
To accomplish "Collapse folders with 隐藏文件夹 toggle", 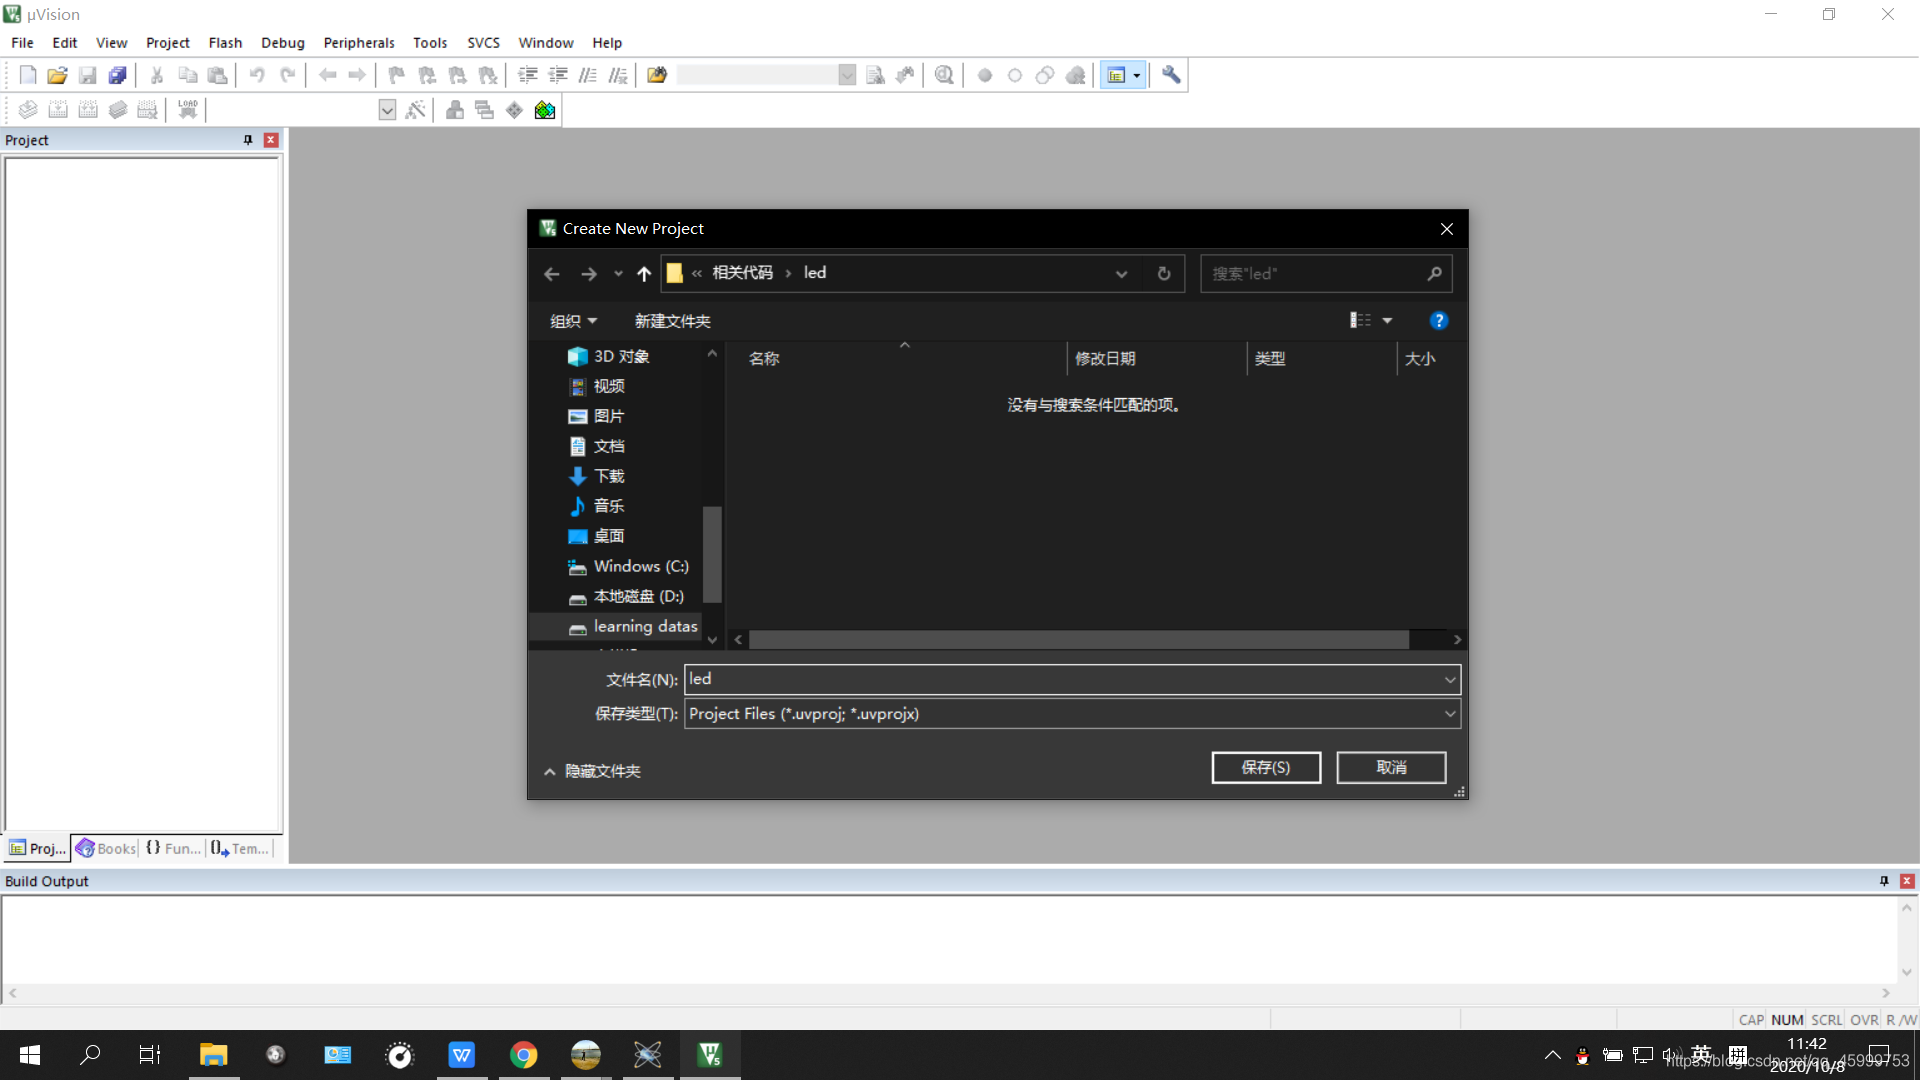I will tap(592, 771).
